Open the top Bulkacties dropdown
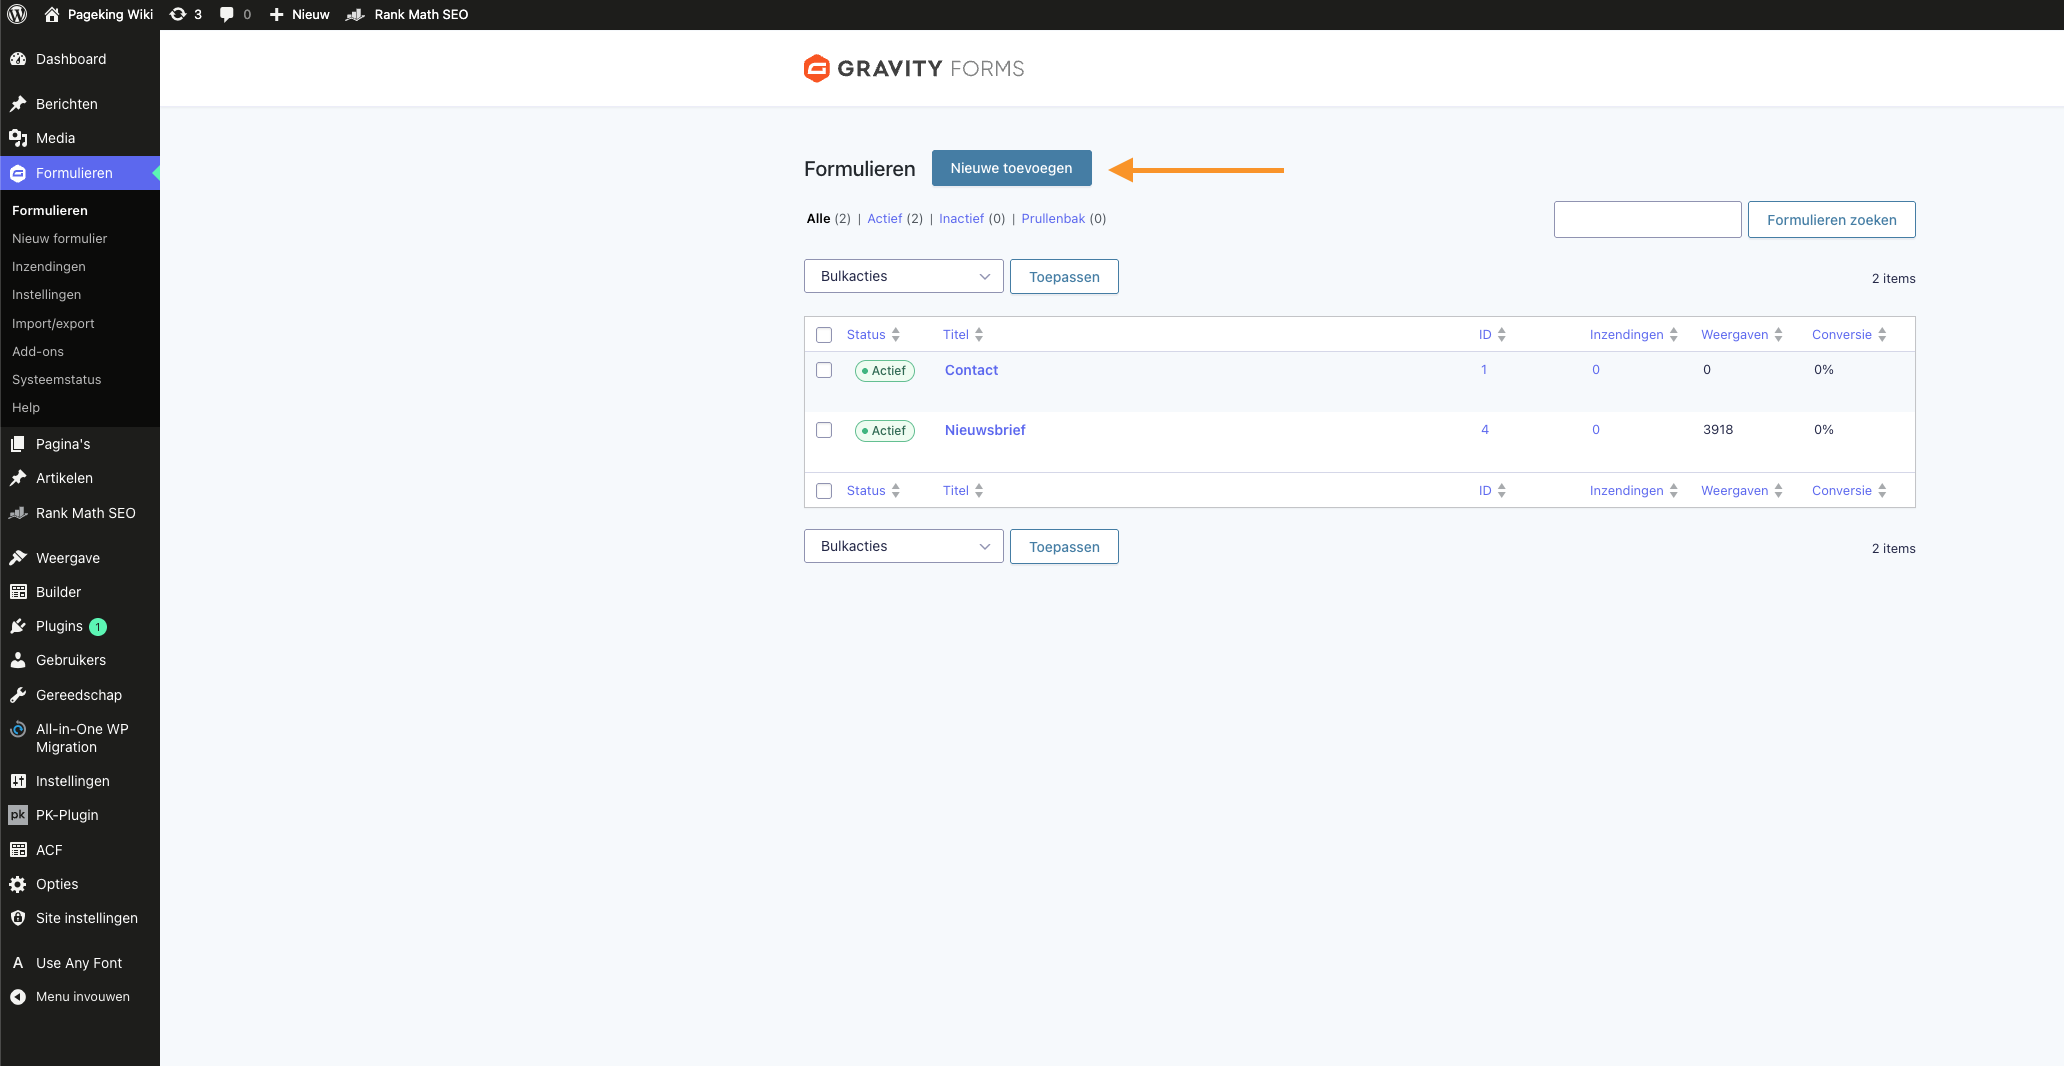 click(903, 276)
